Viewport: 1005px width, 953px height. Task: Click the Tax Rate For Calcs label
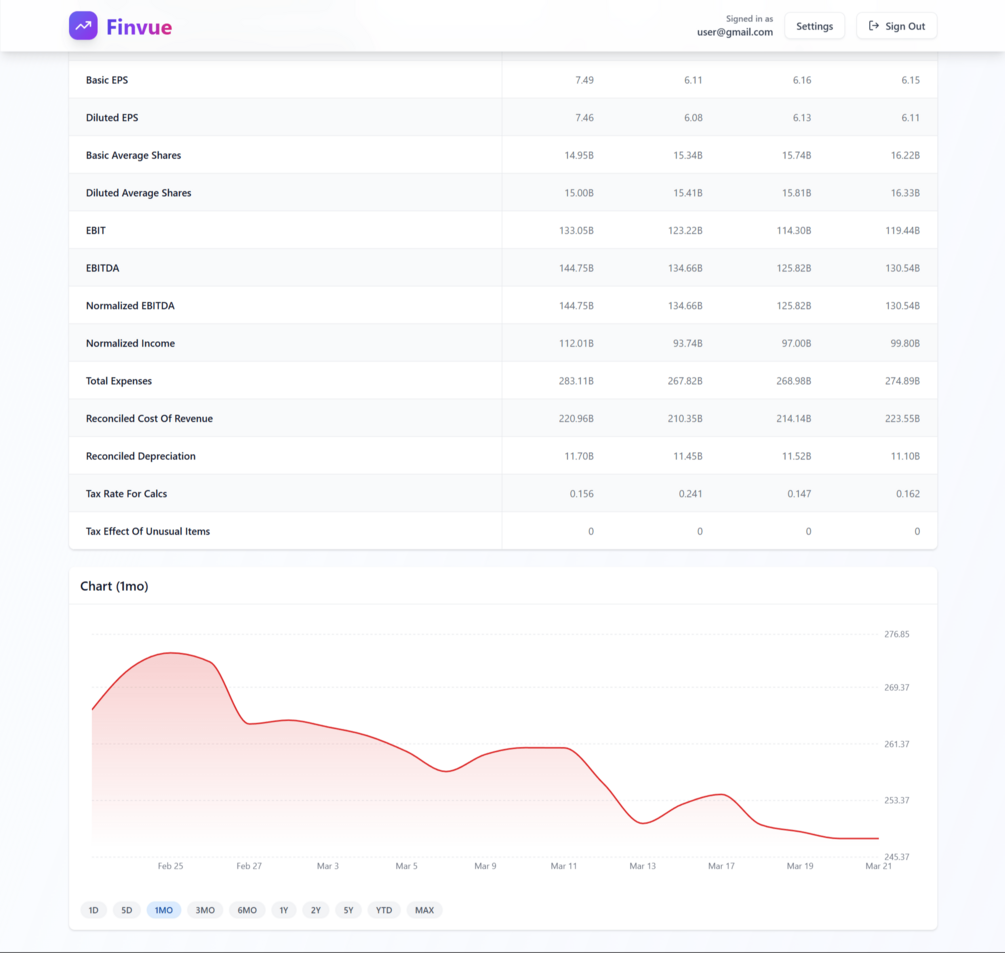coord(126,493)
